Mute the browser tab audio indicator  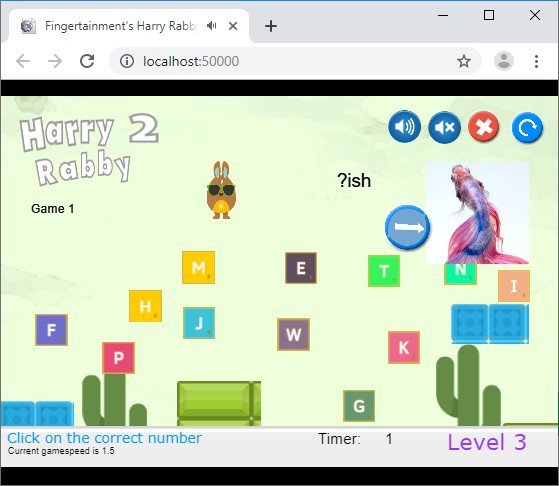point(211,26)
